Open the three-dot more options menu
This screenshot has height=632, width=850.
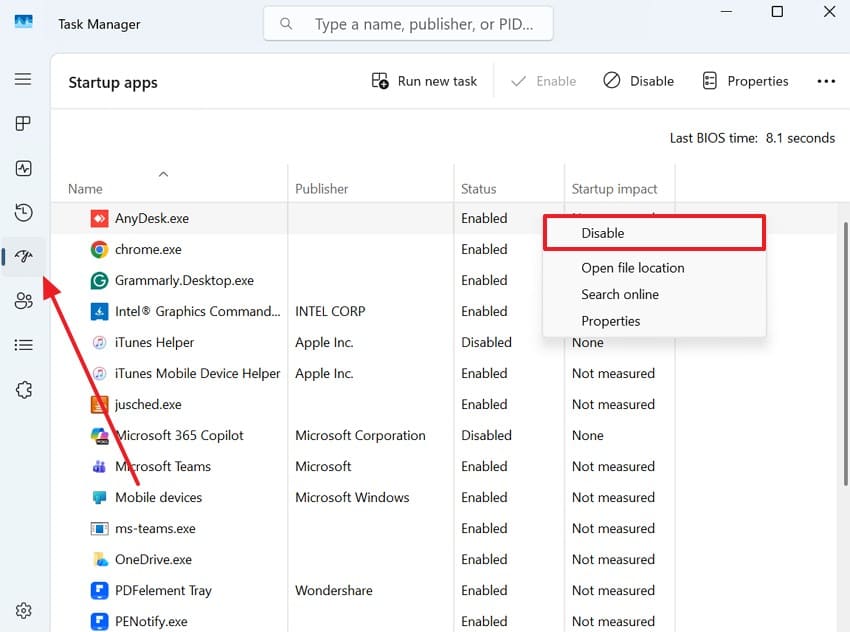pos(826,81)
